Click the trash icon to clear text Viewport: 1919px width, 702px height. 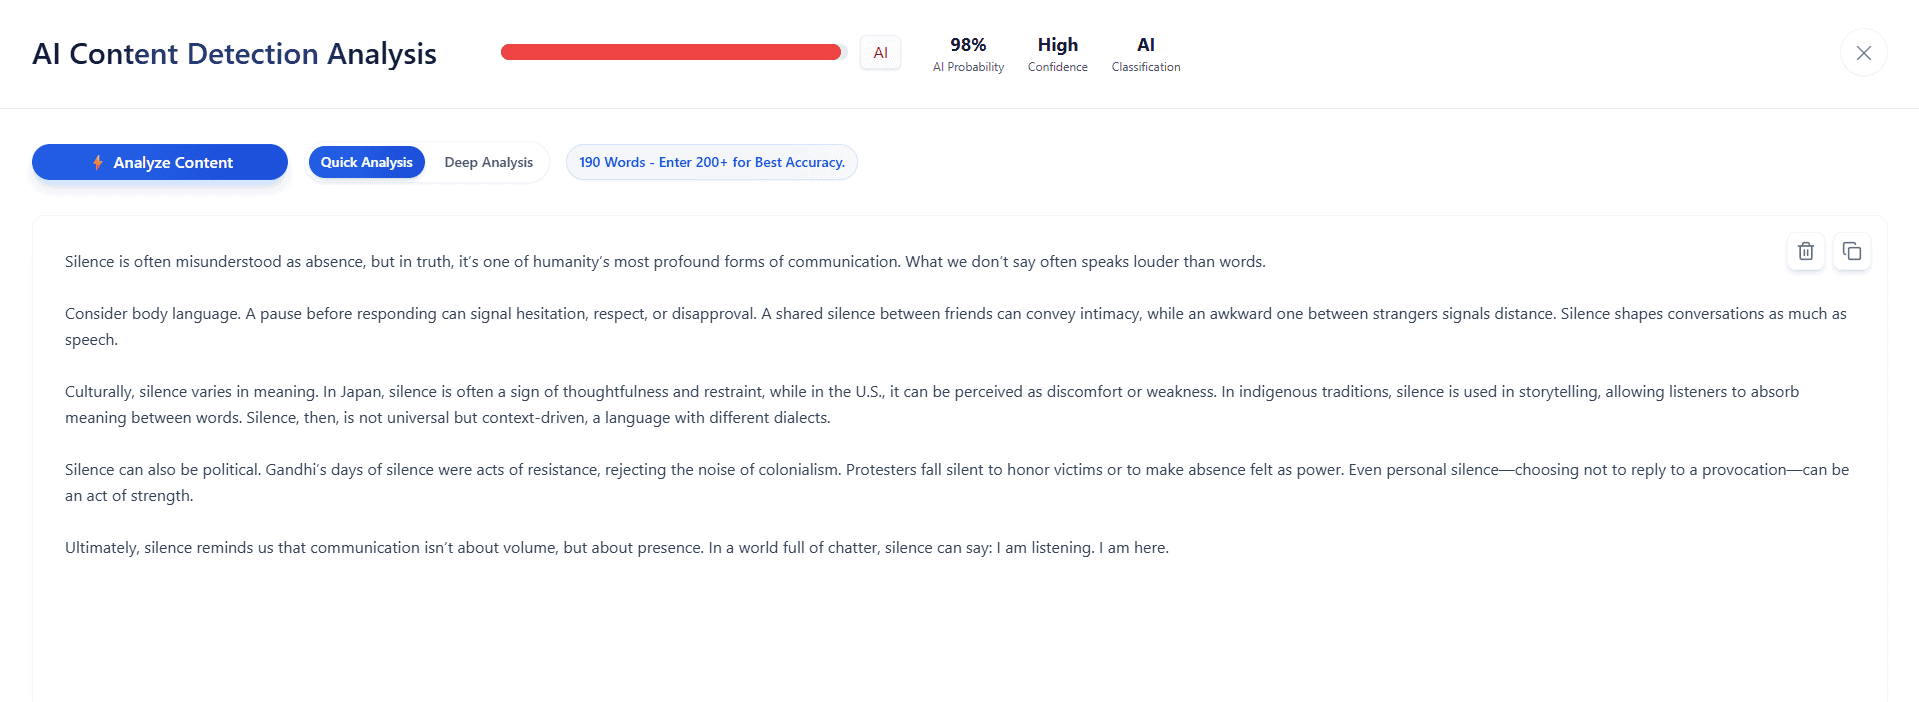1806,251
